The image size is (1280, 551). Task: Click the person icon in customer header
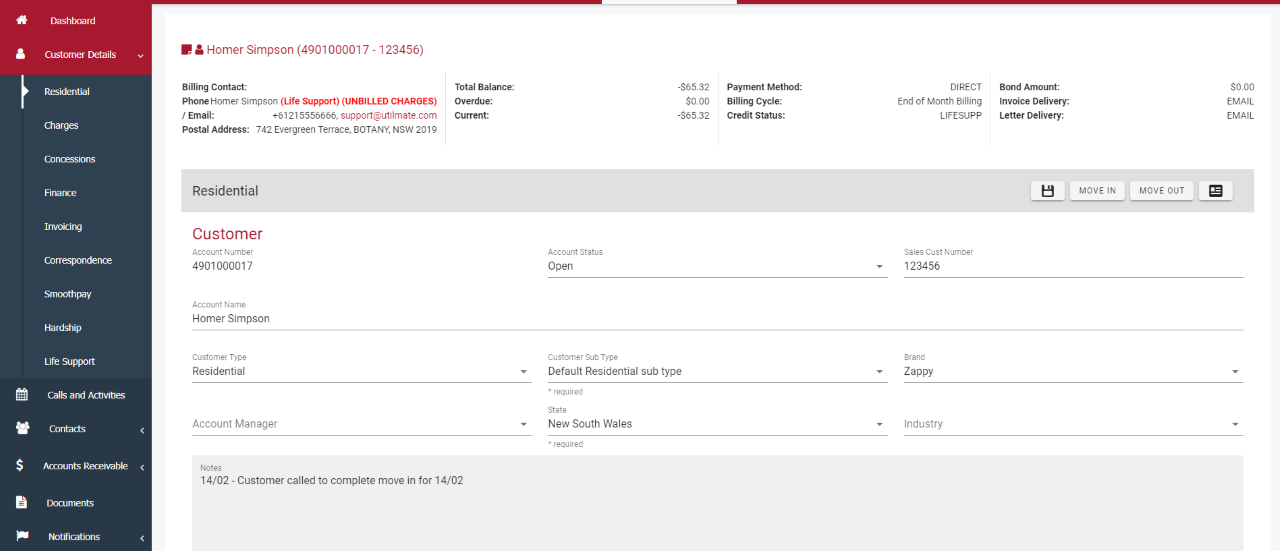(x=199, y=49)
